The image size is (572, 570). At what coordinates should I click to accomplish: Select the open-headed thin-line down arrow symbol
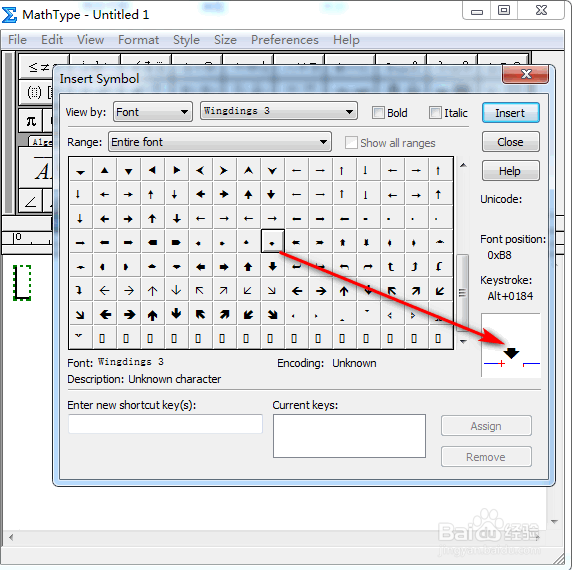pos(177,290)
